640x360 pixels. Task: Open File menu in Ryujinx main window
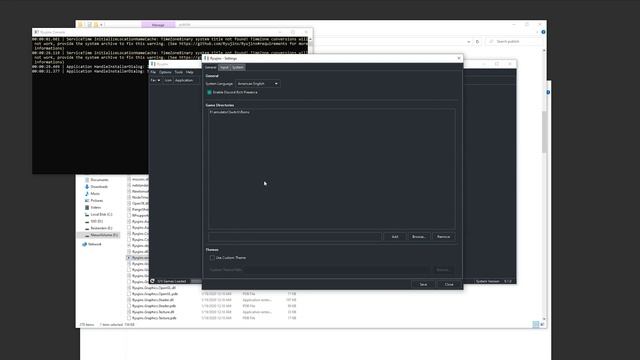(x=153, y=72)
